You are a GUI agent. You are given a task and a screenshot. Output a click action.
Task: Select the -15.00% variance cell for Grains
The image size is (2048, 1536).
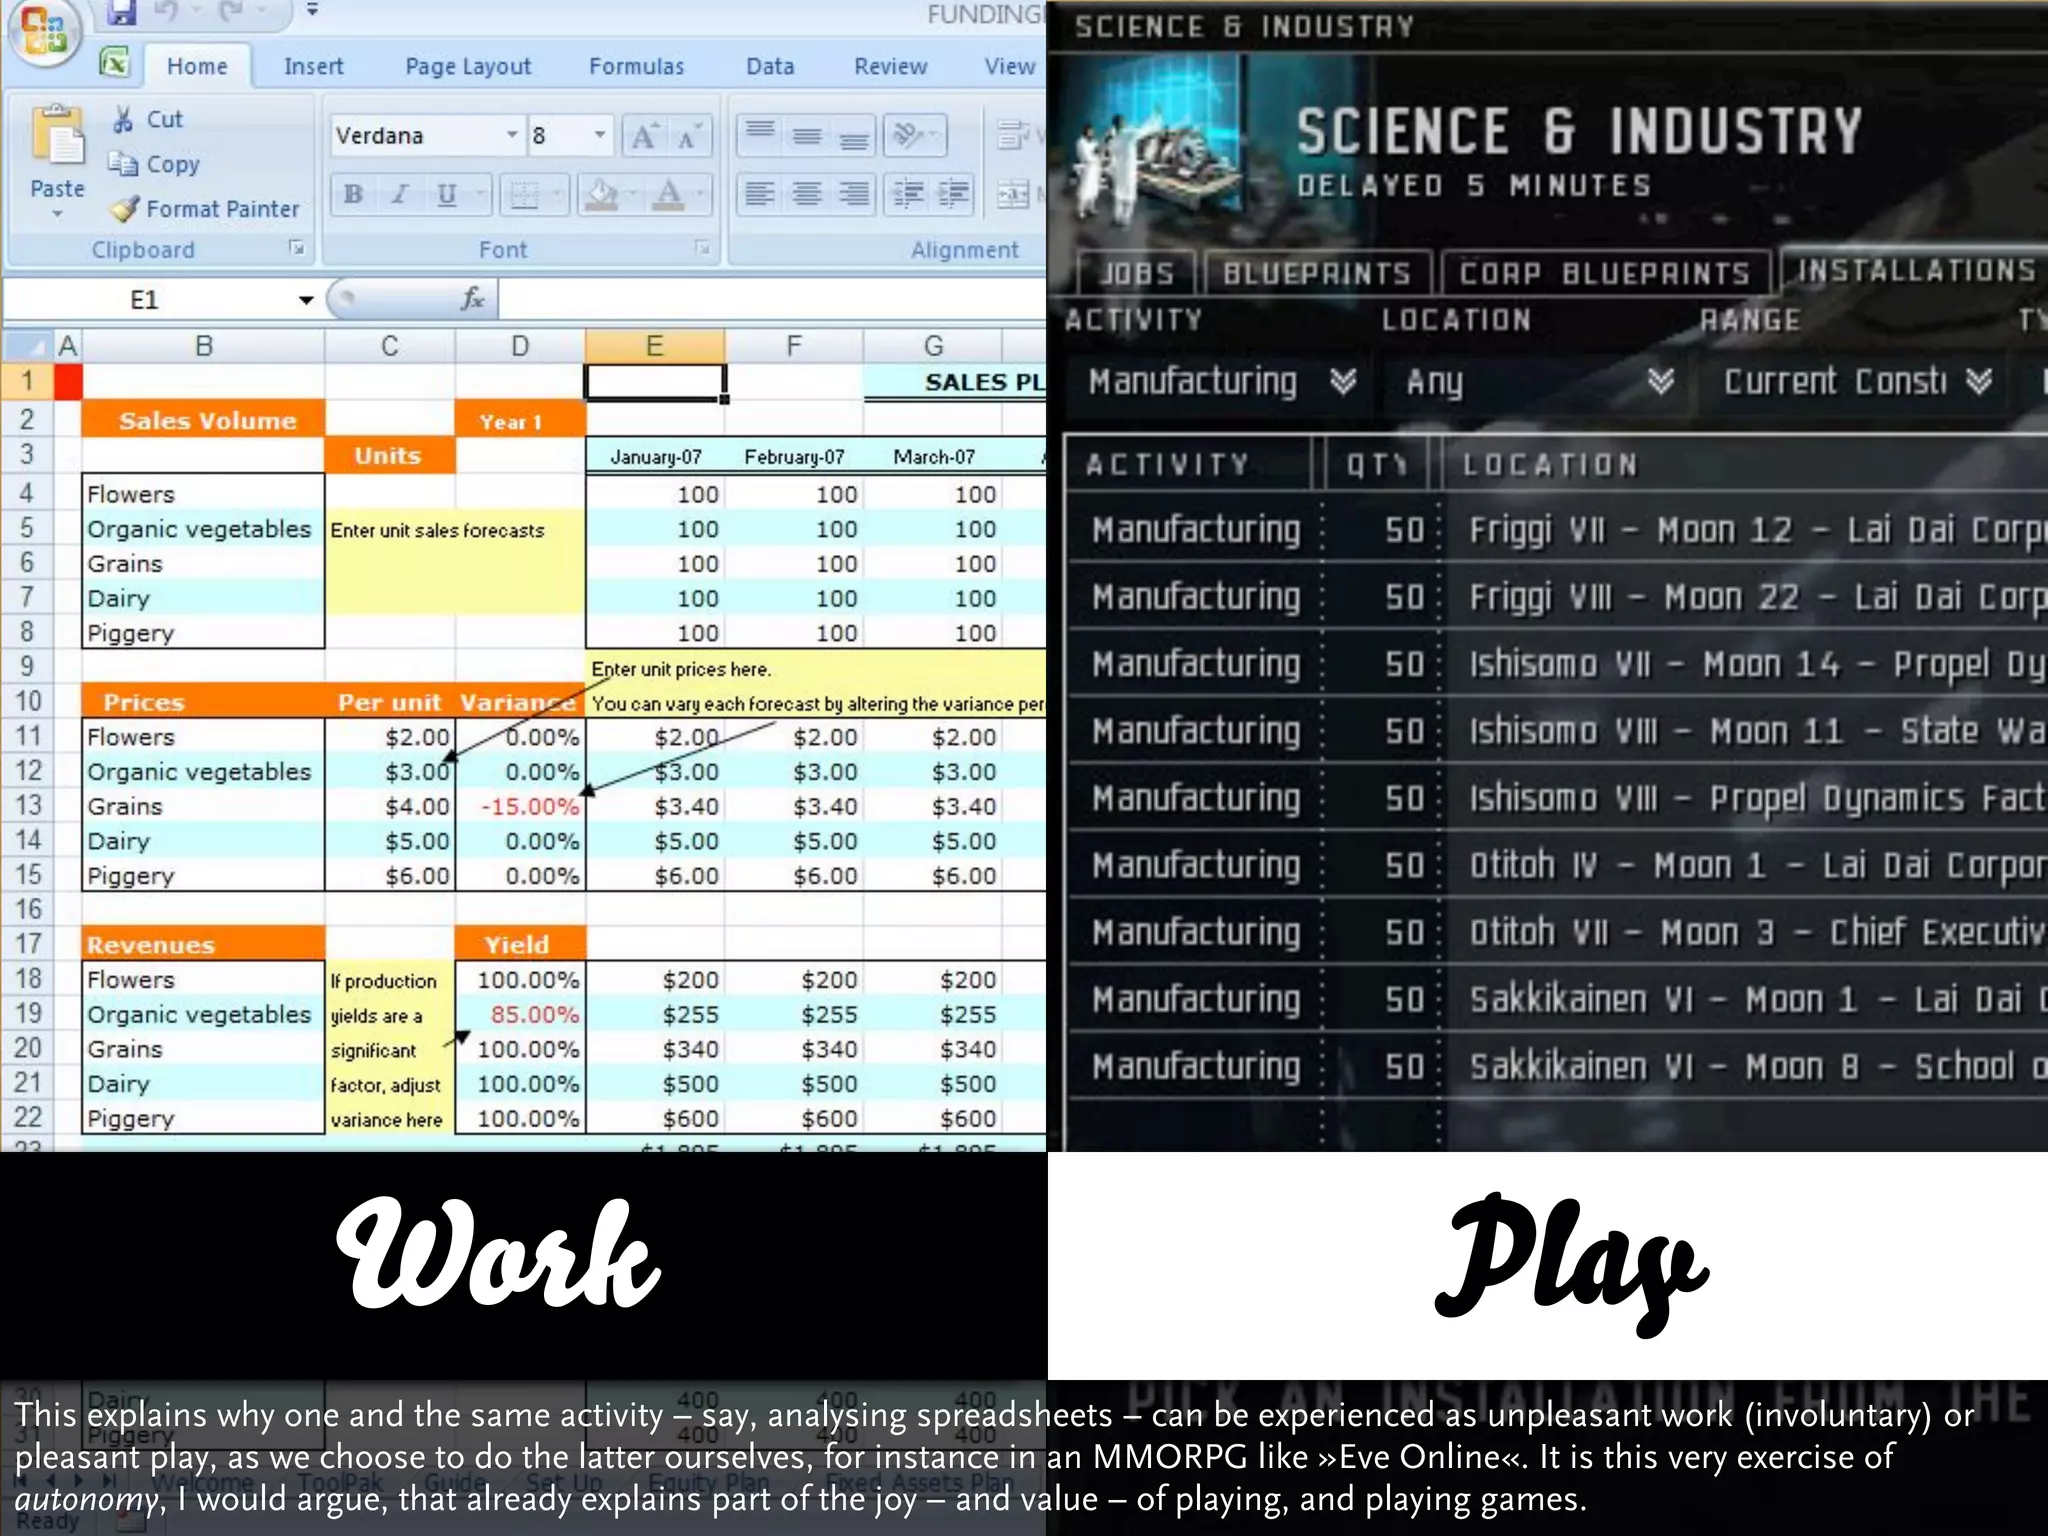520,806
